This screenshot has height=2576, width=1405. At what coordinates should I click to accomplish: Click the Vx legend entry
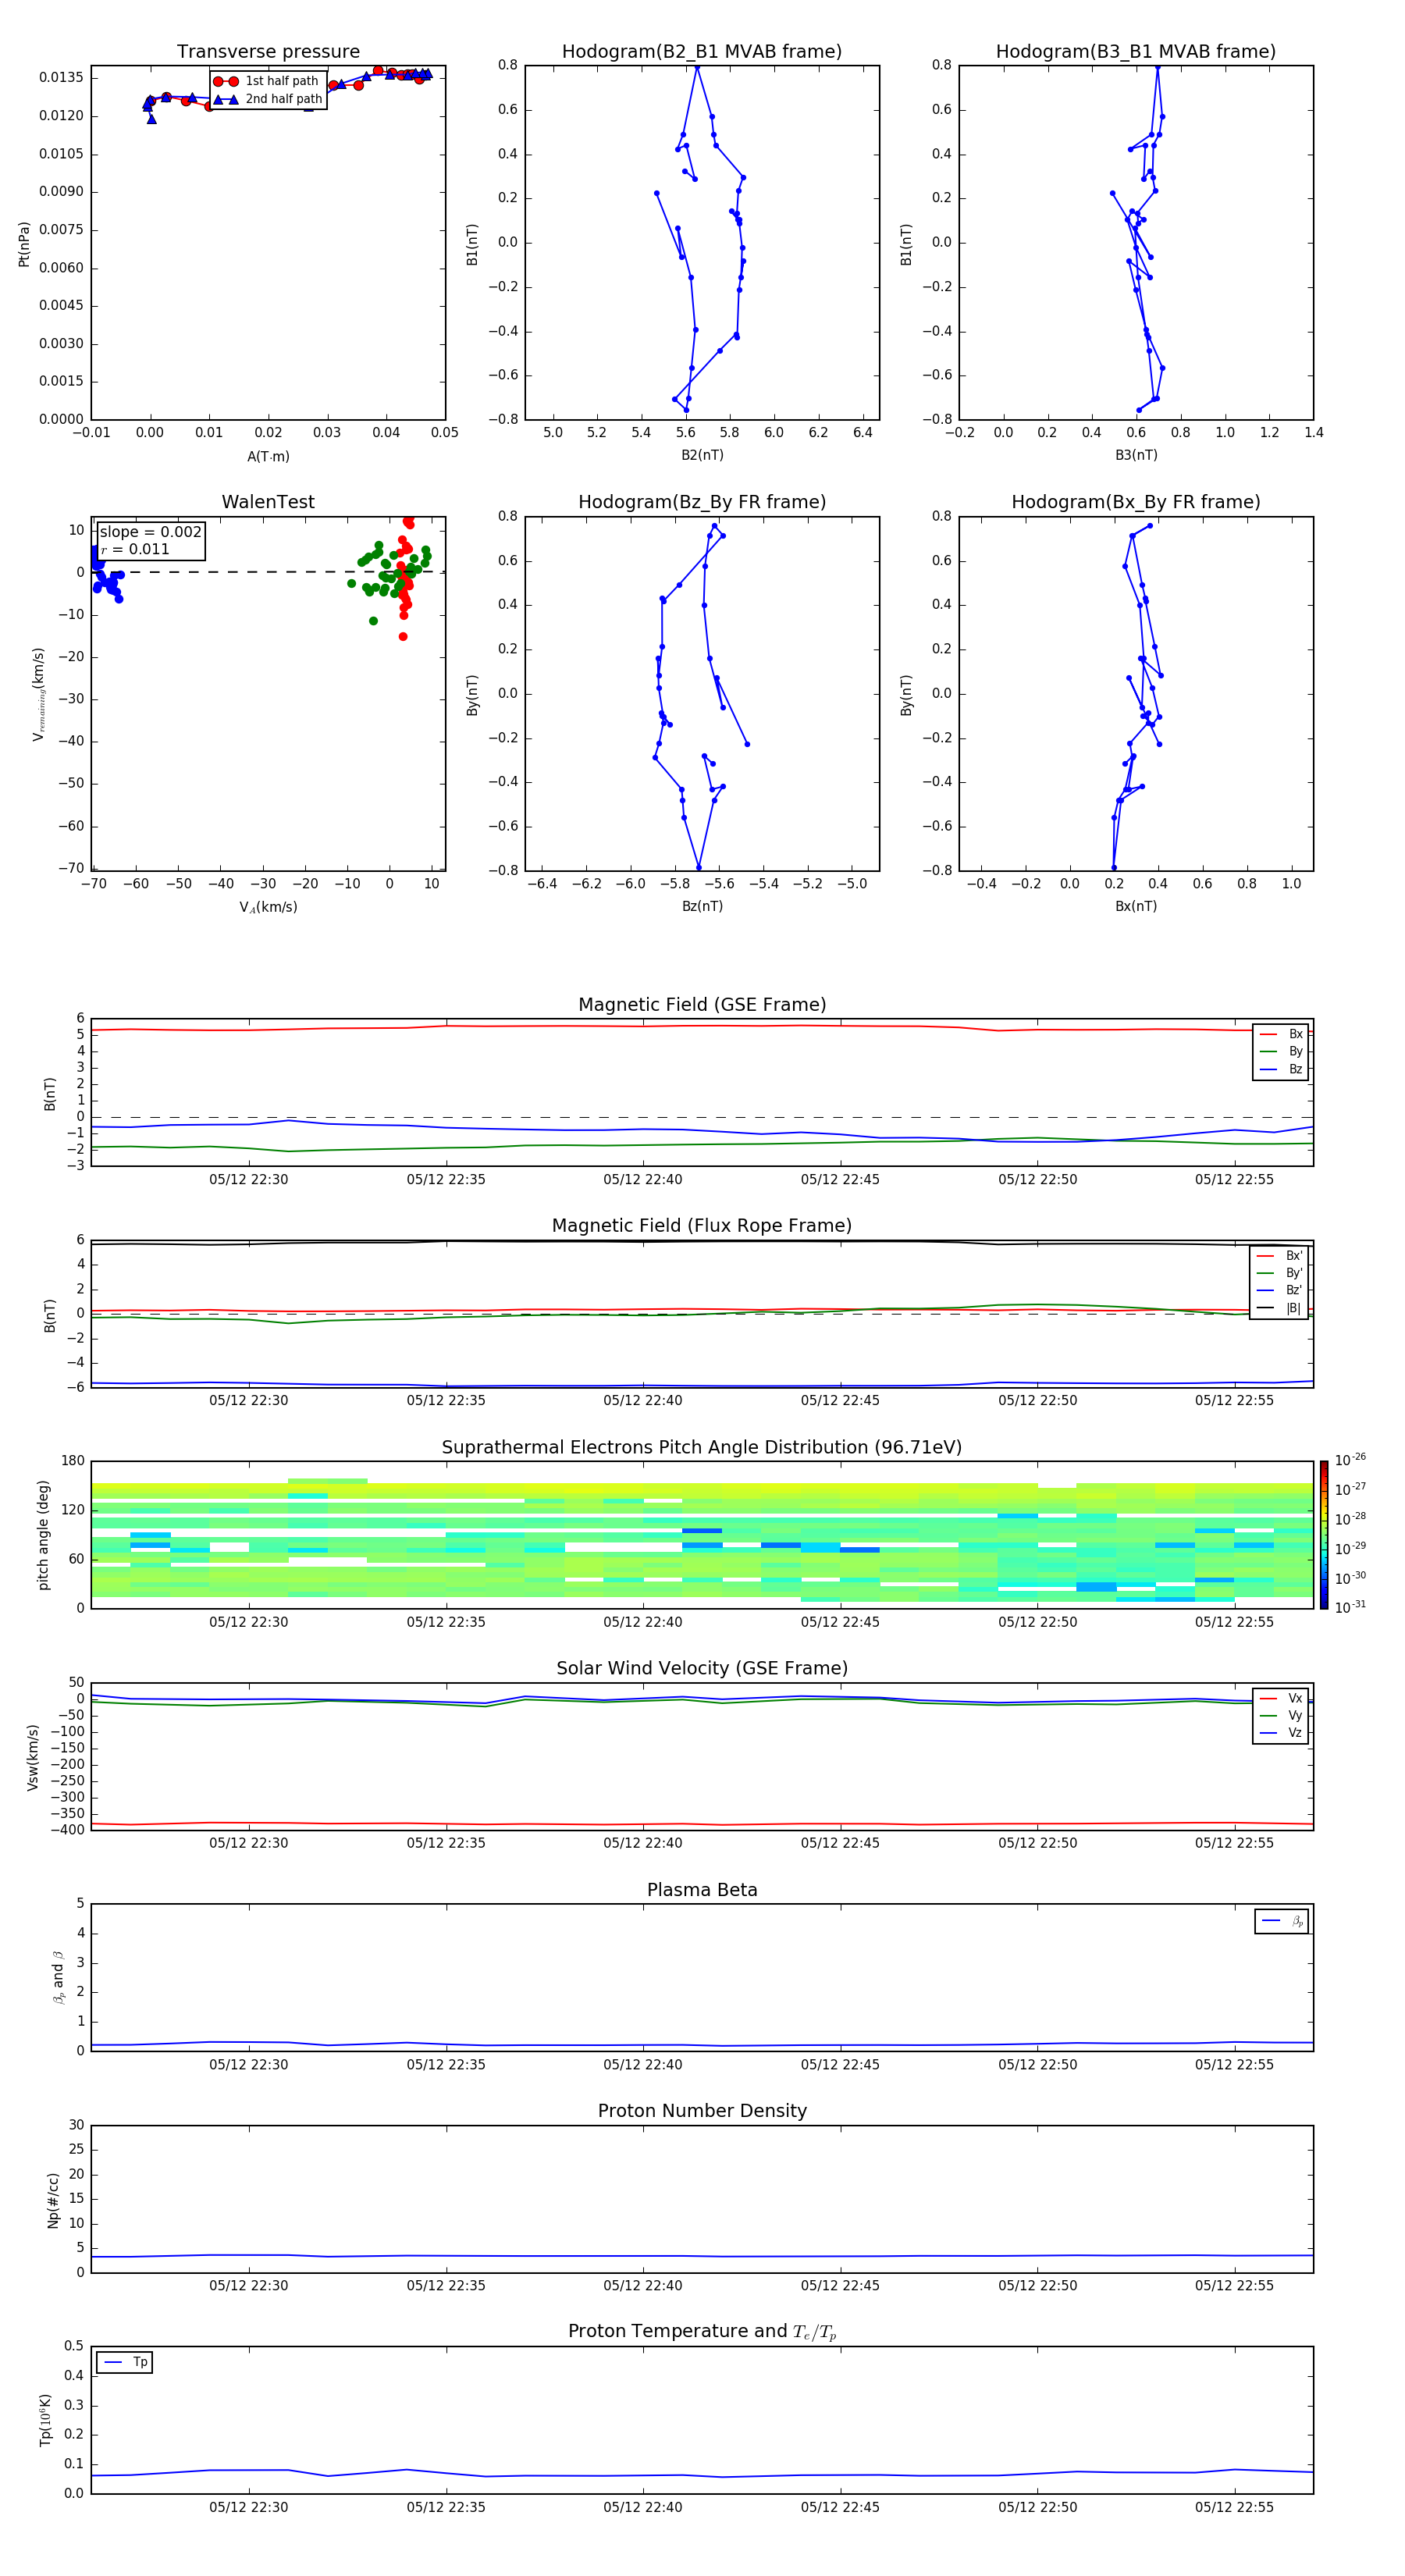coord(1281,1698)
